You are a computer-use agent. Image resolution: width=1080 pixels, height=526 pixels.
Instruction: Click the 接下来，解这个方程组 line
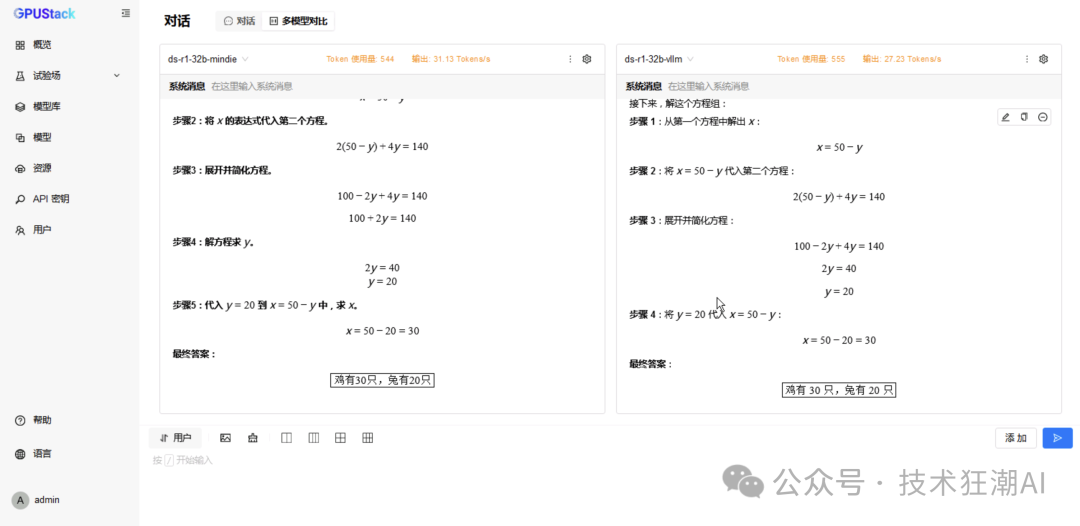pyautogui.click(x=678, y=104)
